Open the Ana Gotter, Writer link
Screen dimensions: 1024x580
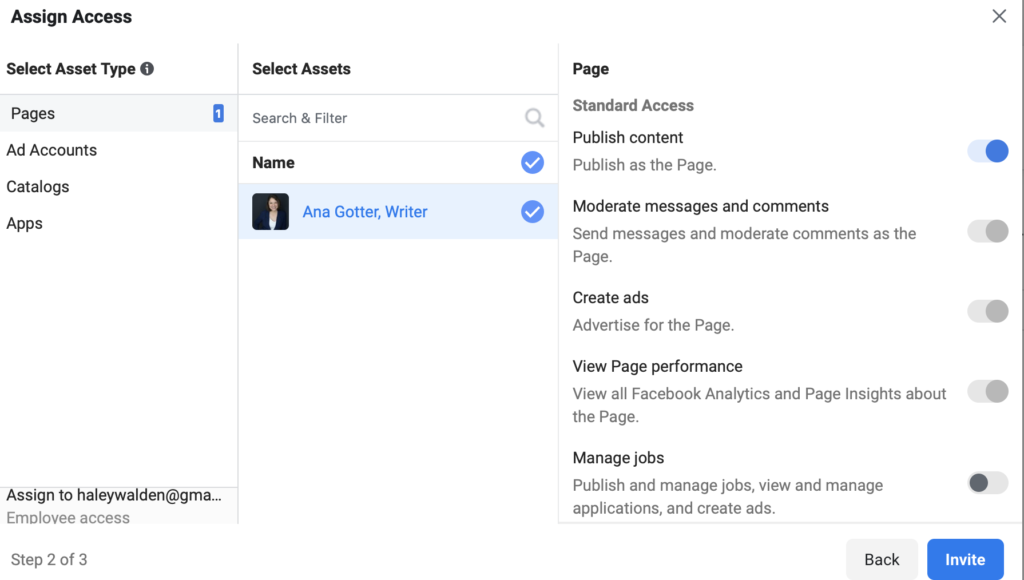coord(365,212)
